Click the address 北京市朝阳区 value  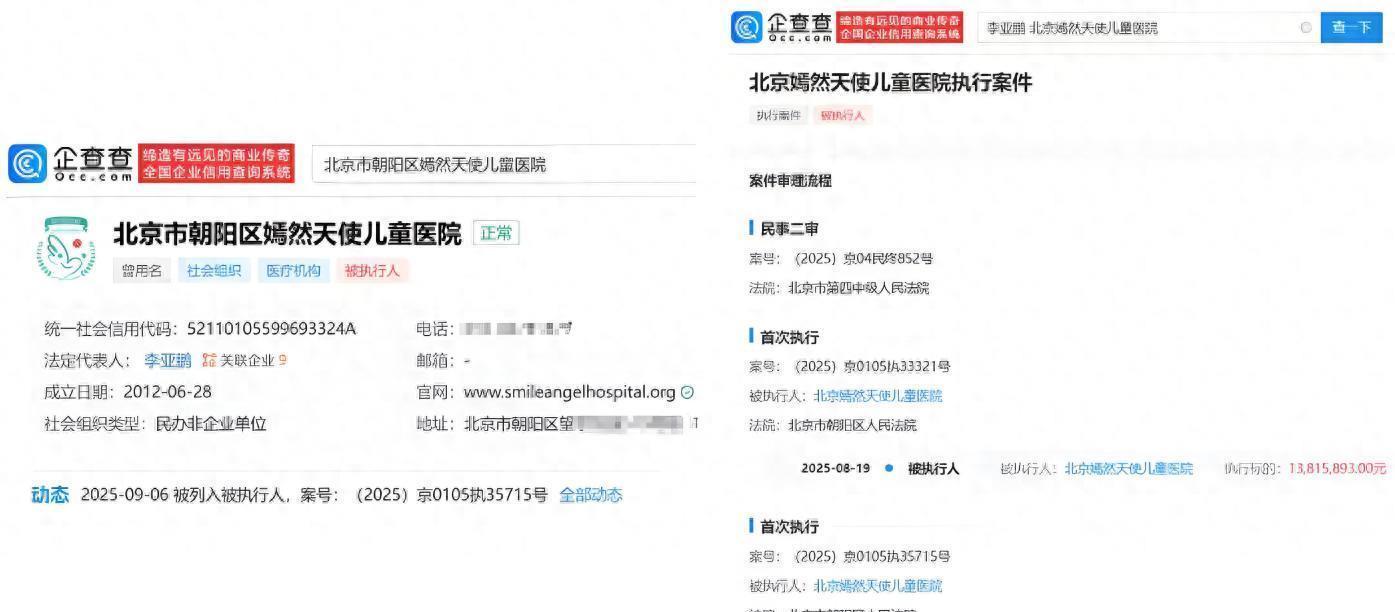[580, 423]
